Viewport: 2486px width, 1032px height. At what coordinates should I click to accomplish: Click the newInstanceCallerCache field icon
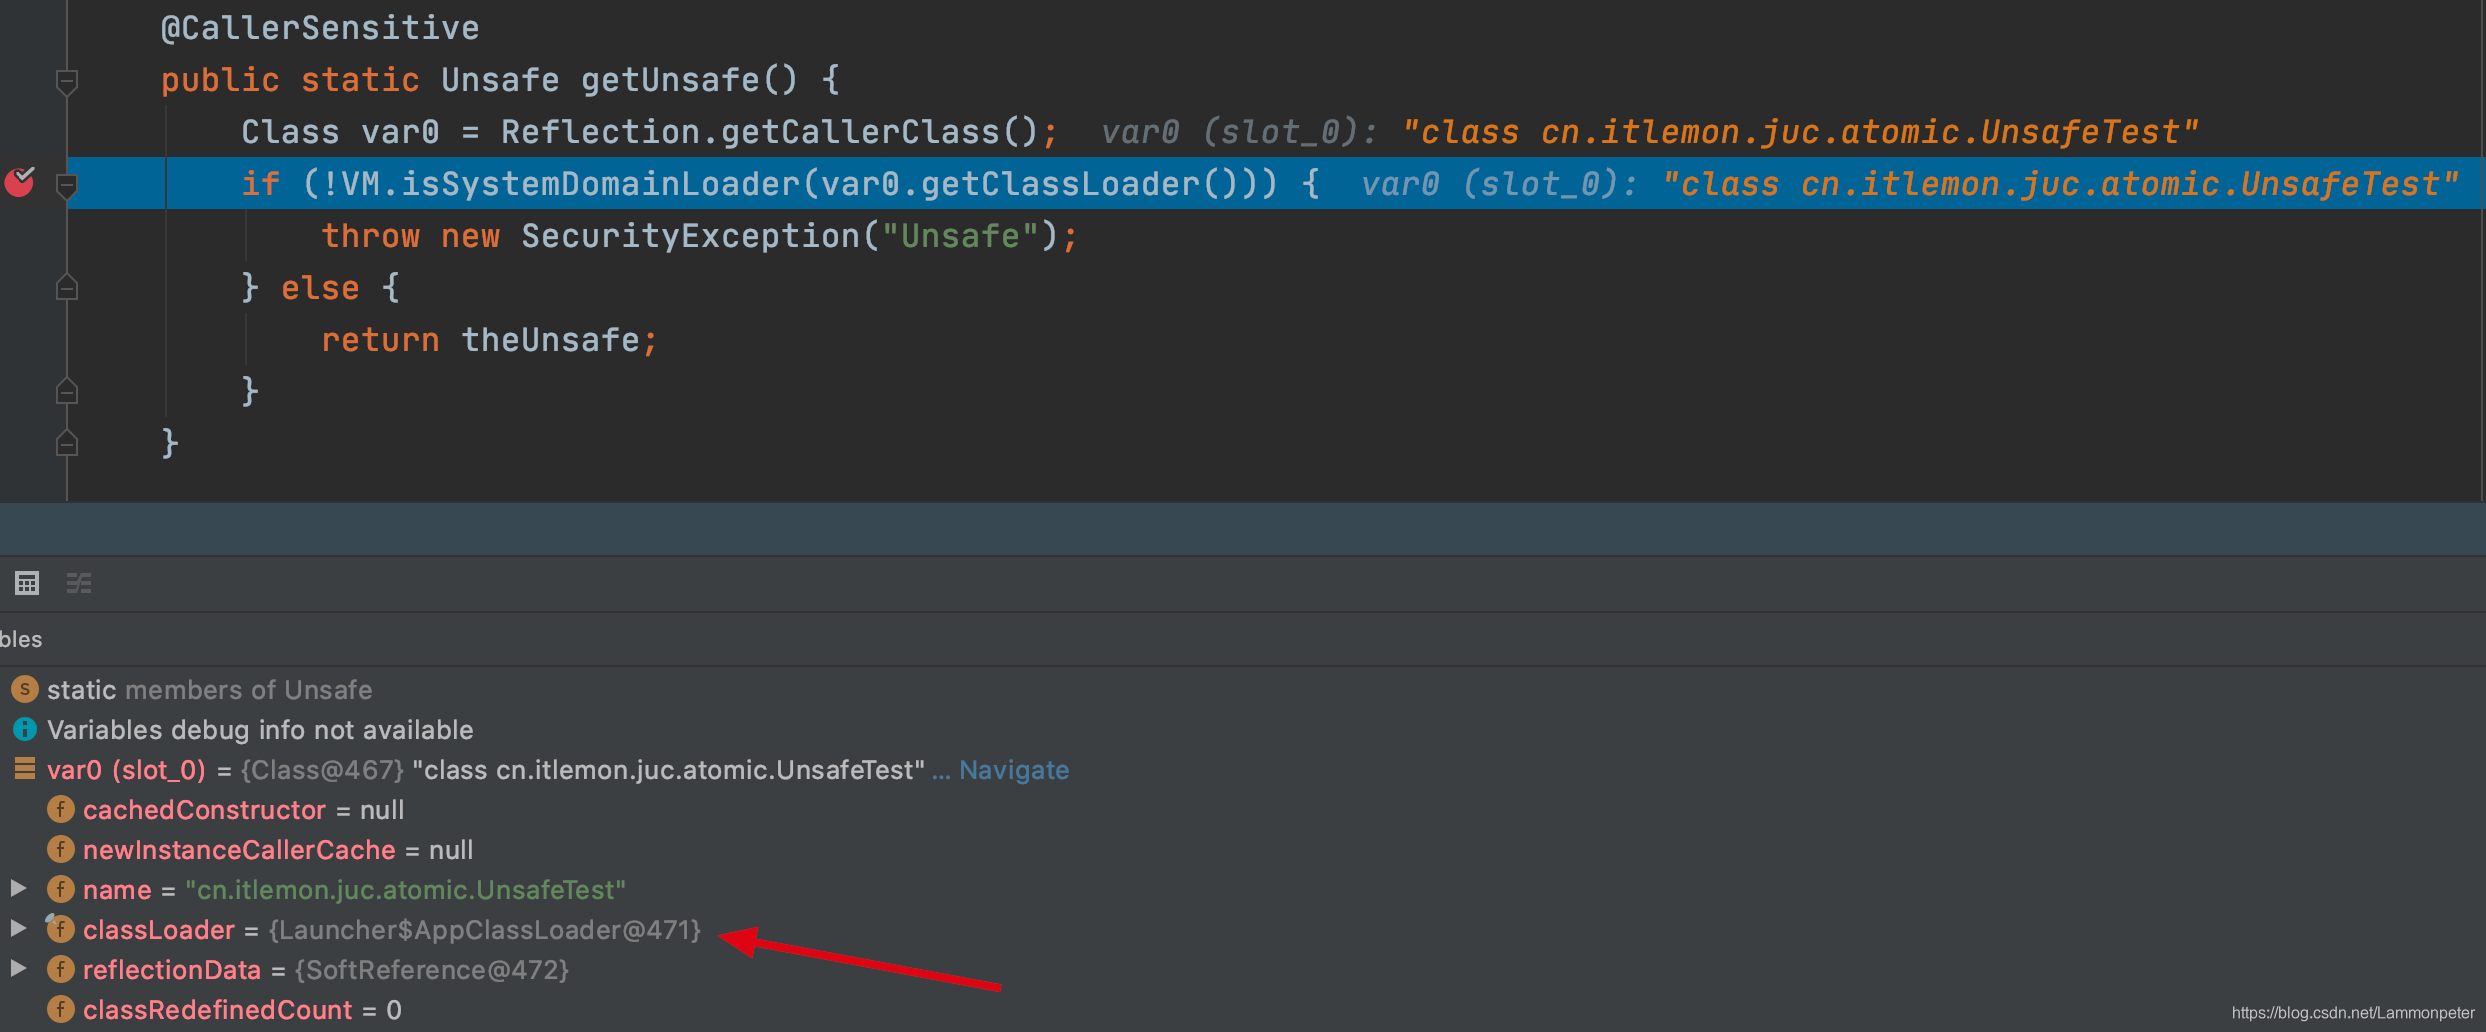[x=60, y=849]
